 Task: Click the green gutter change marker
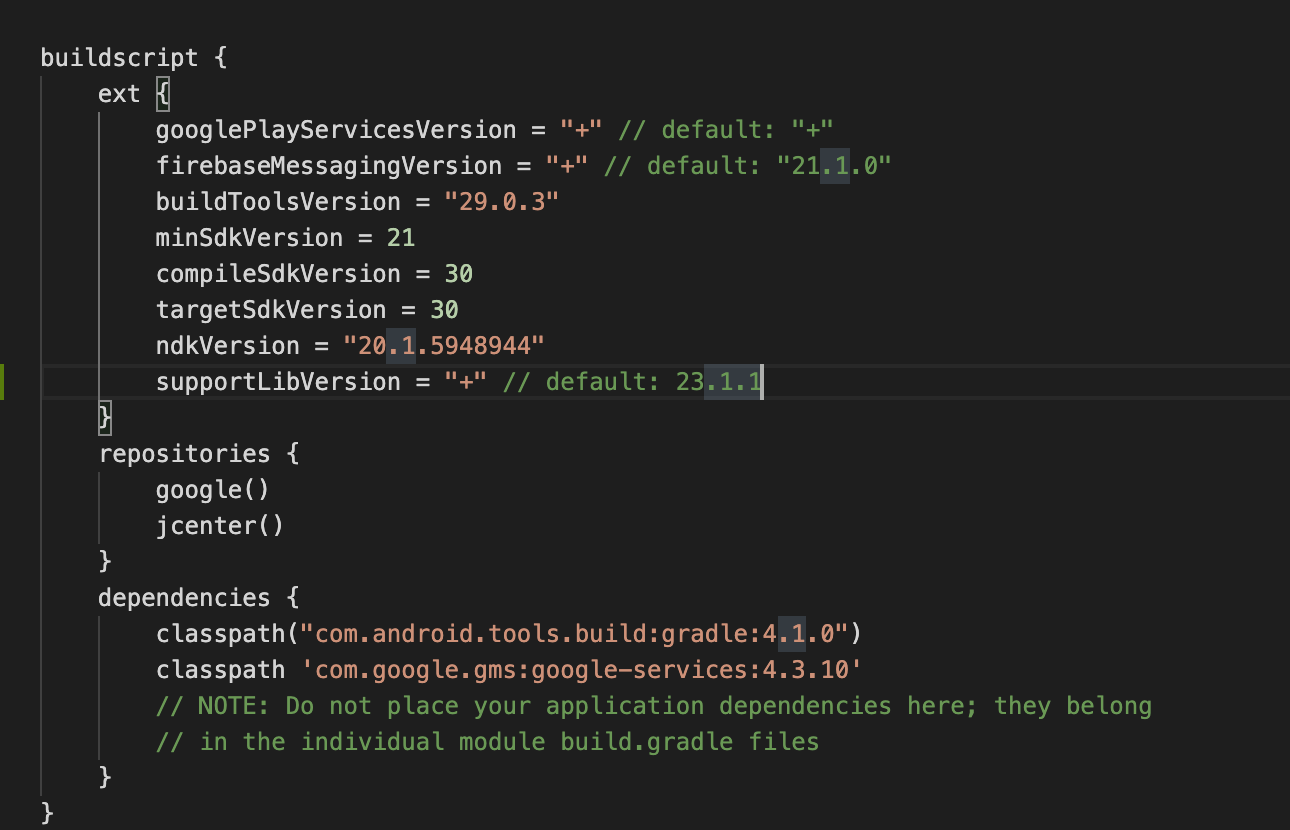pos(2,381)
